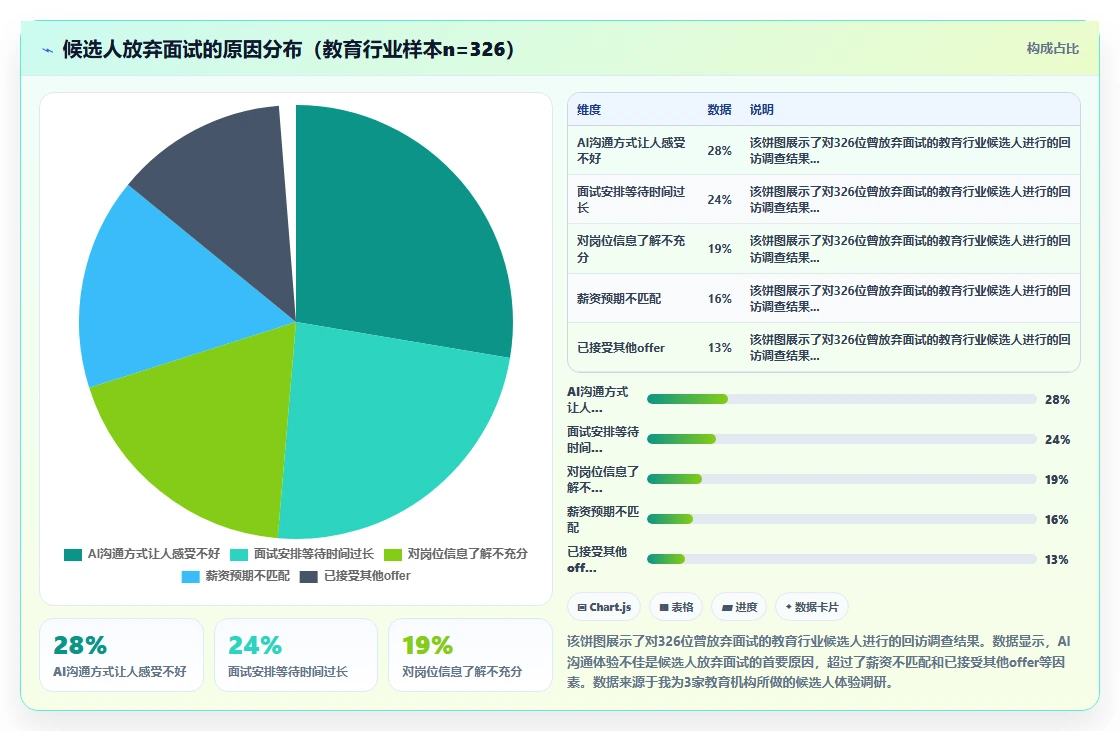Click legend label 对岗位信息了解不充分
The width and height of the screenshot is (1120, 731).
coord(467,554)
